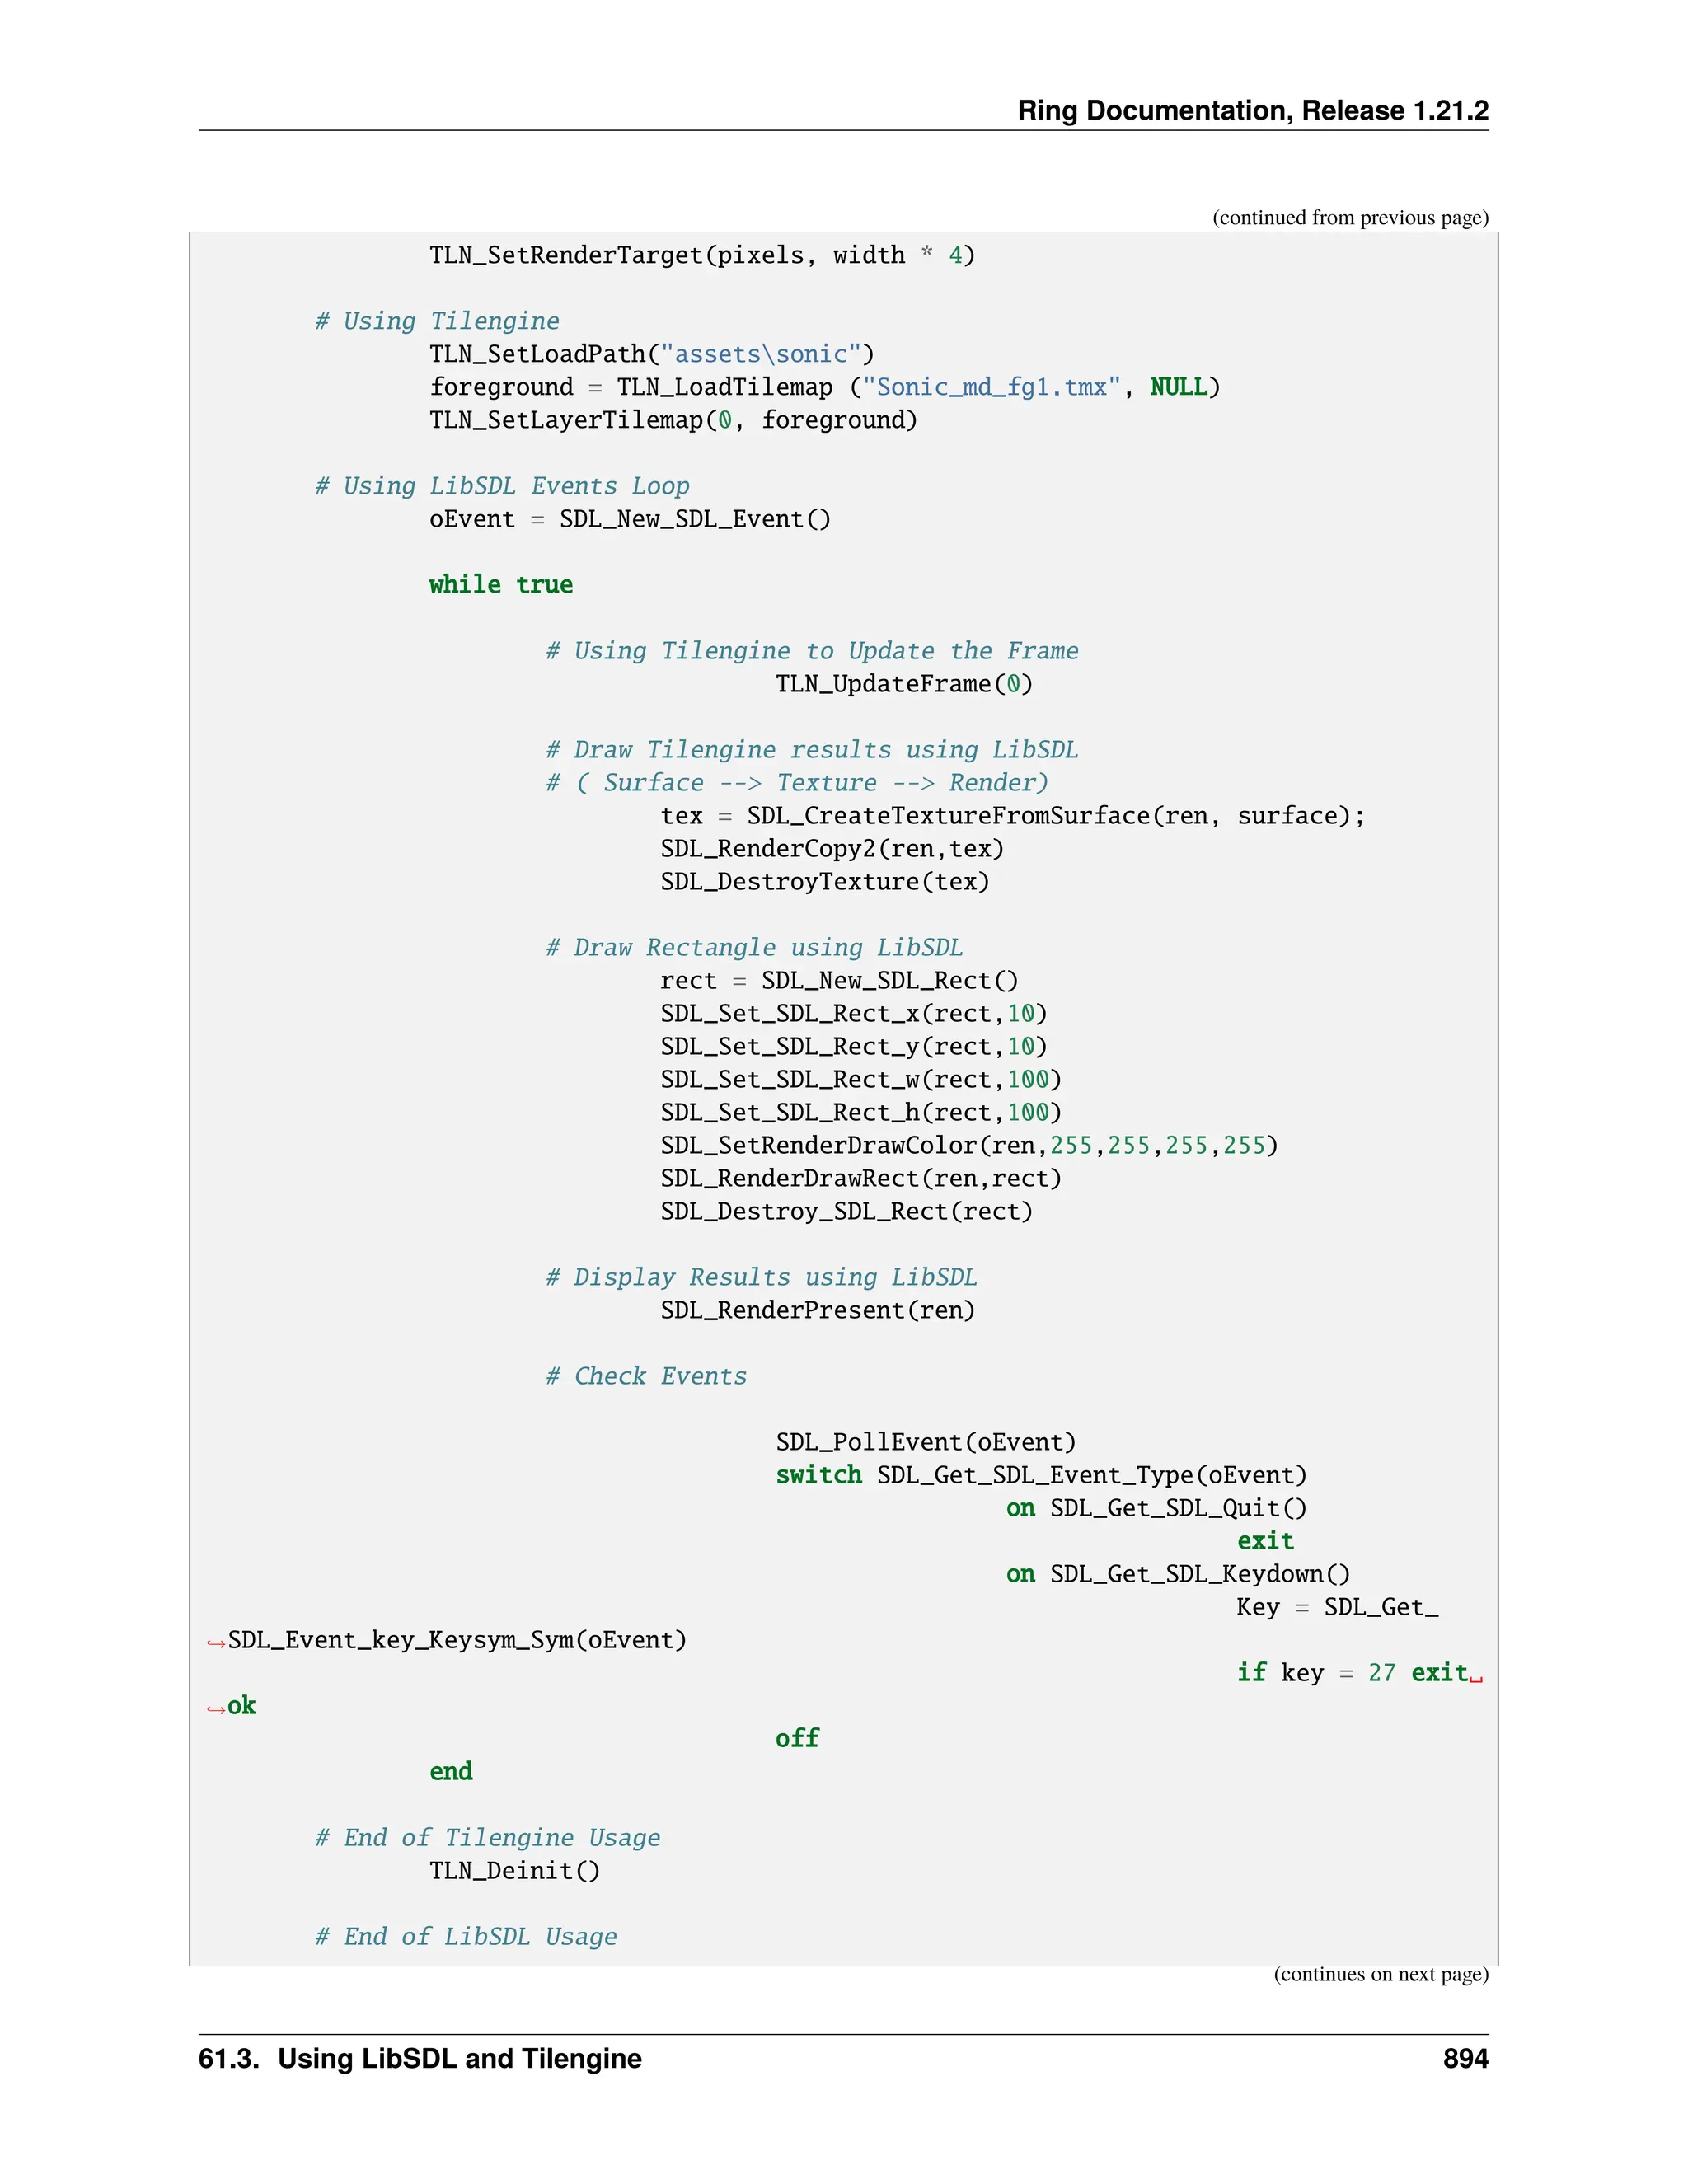
Task: Click the TLN_UpdateFrame(0) call
Action: 904,684
